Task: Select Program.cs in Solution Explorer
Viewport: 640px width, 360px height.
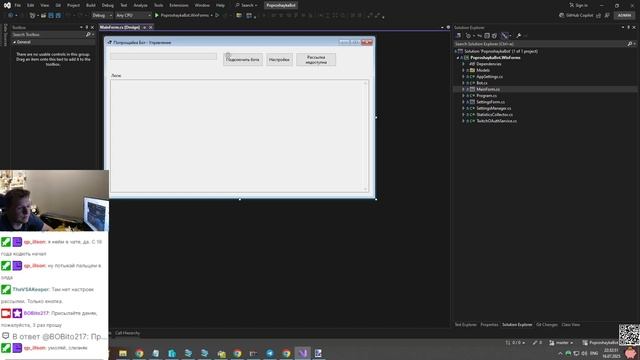Action: 487,96
